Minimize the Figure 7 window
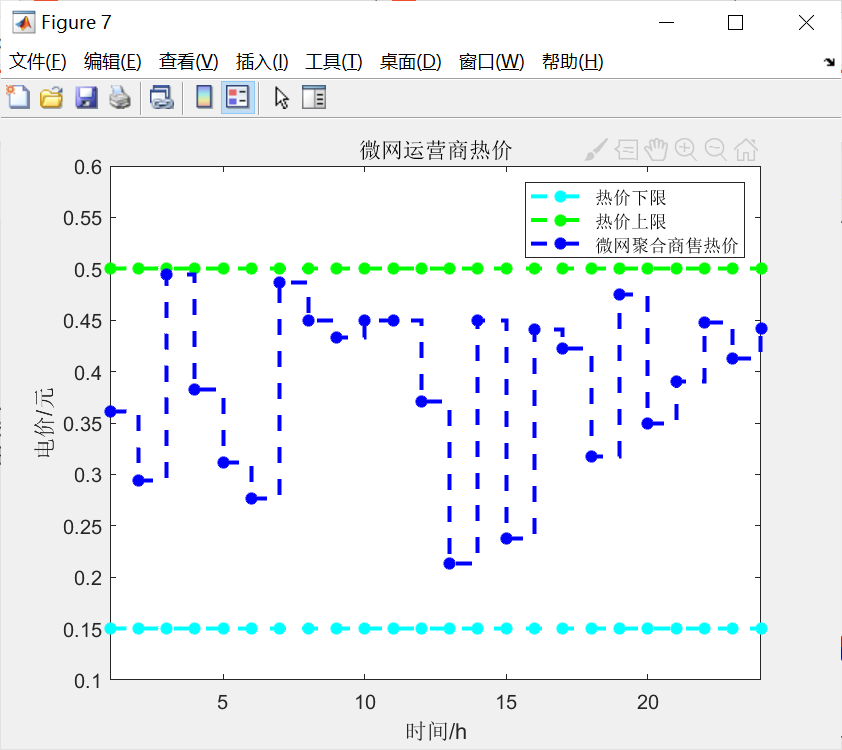Screen dimensions: 842x750 coord(666,23)
